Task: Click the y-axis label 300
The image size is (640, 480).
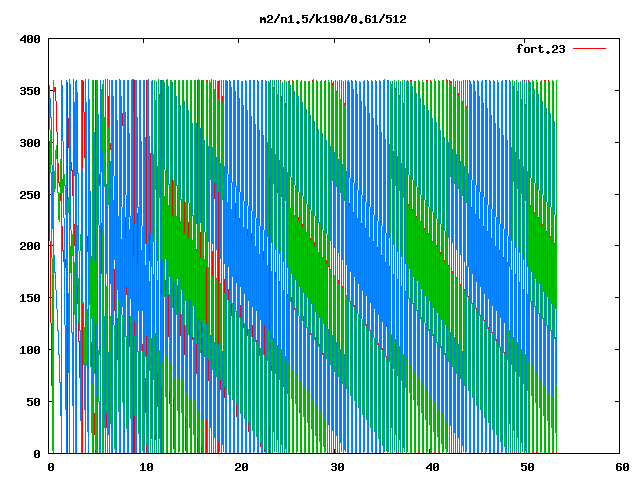Action: pyautogui.click(x=30, y=143)
